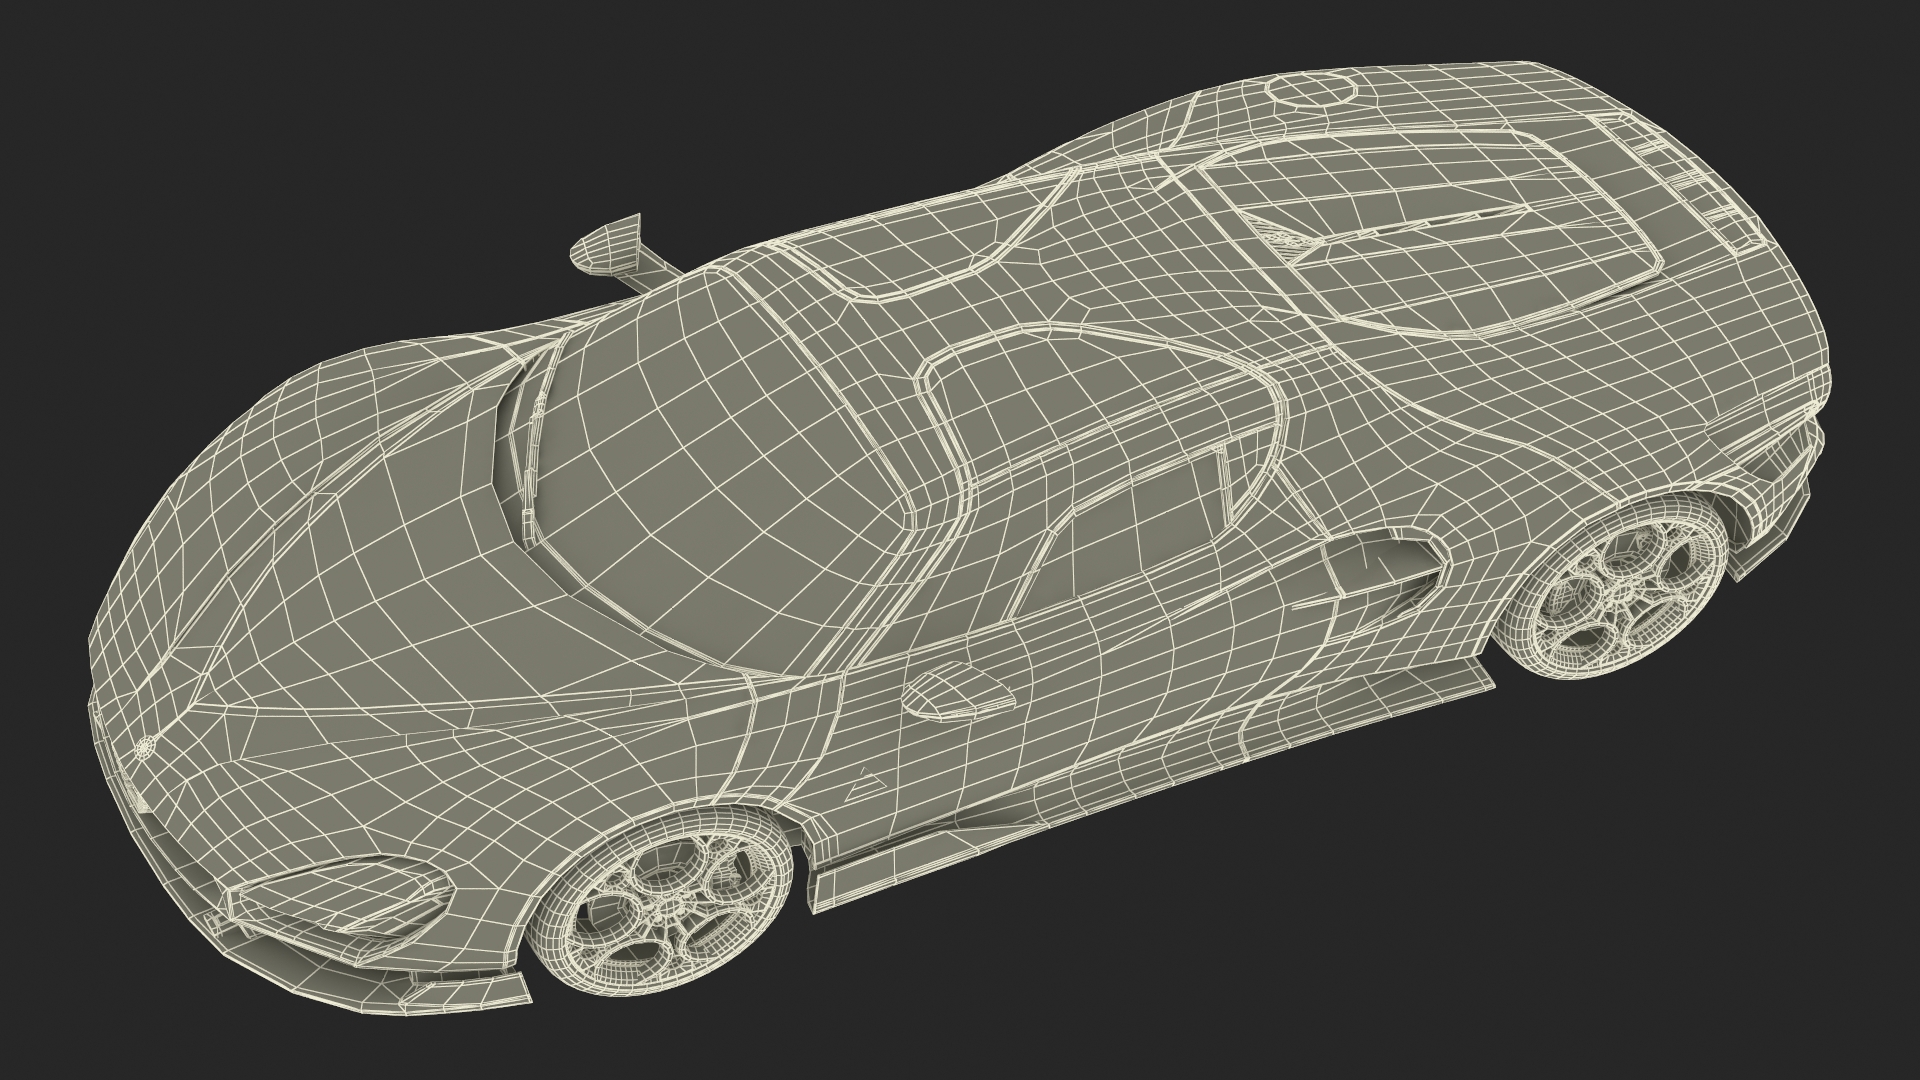Select the front headlight housing
This screenshot has width=1920, height=1080.
click(x=347, y=895)
